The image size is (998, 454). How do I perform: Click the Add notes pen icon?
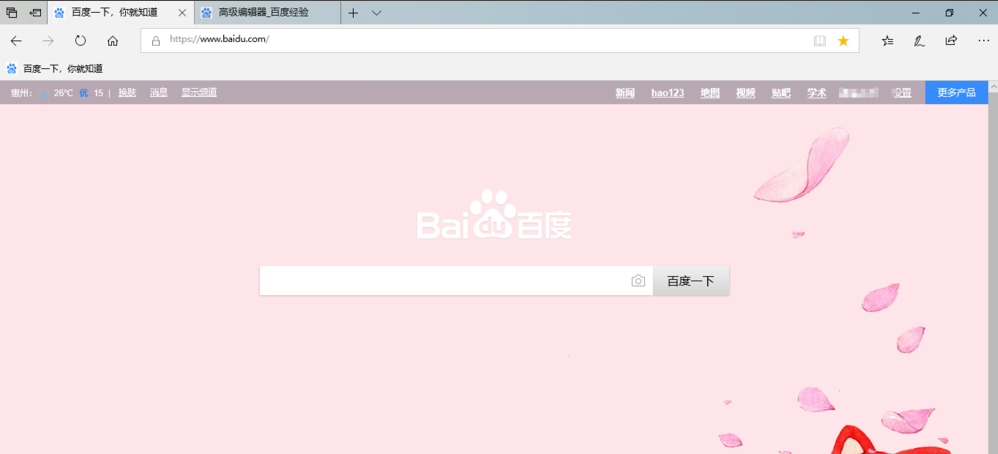click(x=919, y=41)
